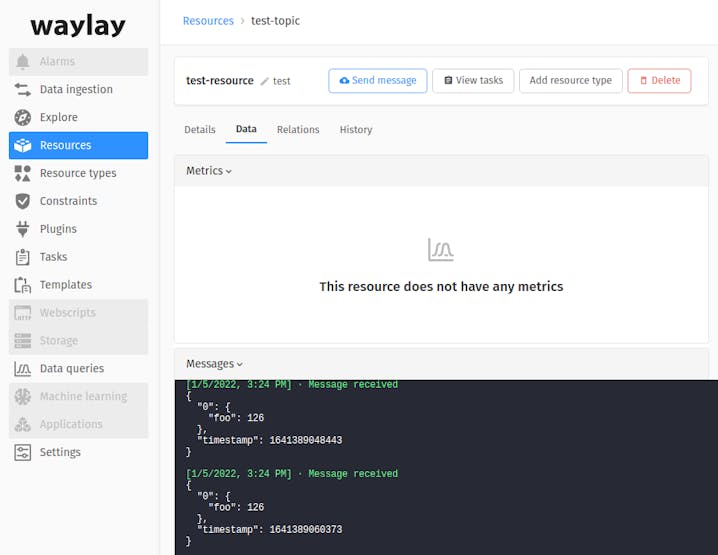
Task: Open the Relations tab
Action: click(x=298, y=130)
